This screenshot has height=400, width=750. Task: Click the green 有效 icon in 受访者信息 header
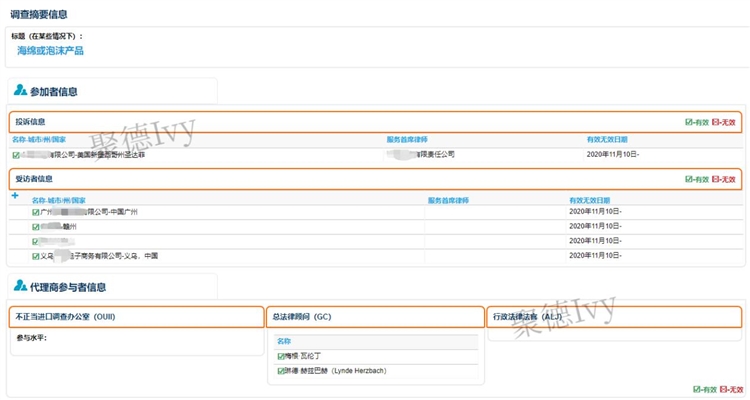(x=689, y=179)
